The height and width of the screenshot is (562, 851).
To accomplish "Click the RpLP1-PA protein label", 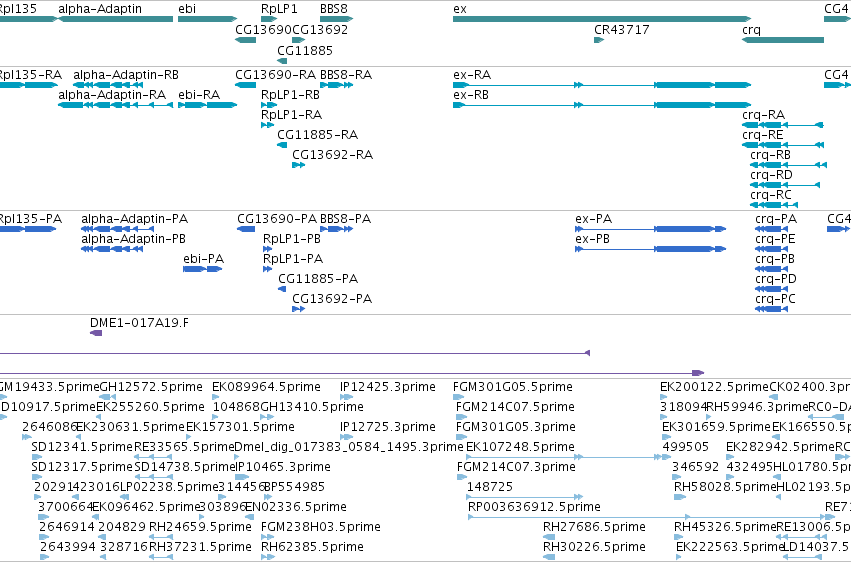I will (293, 259).
